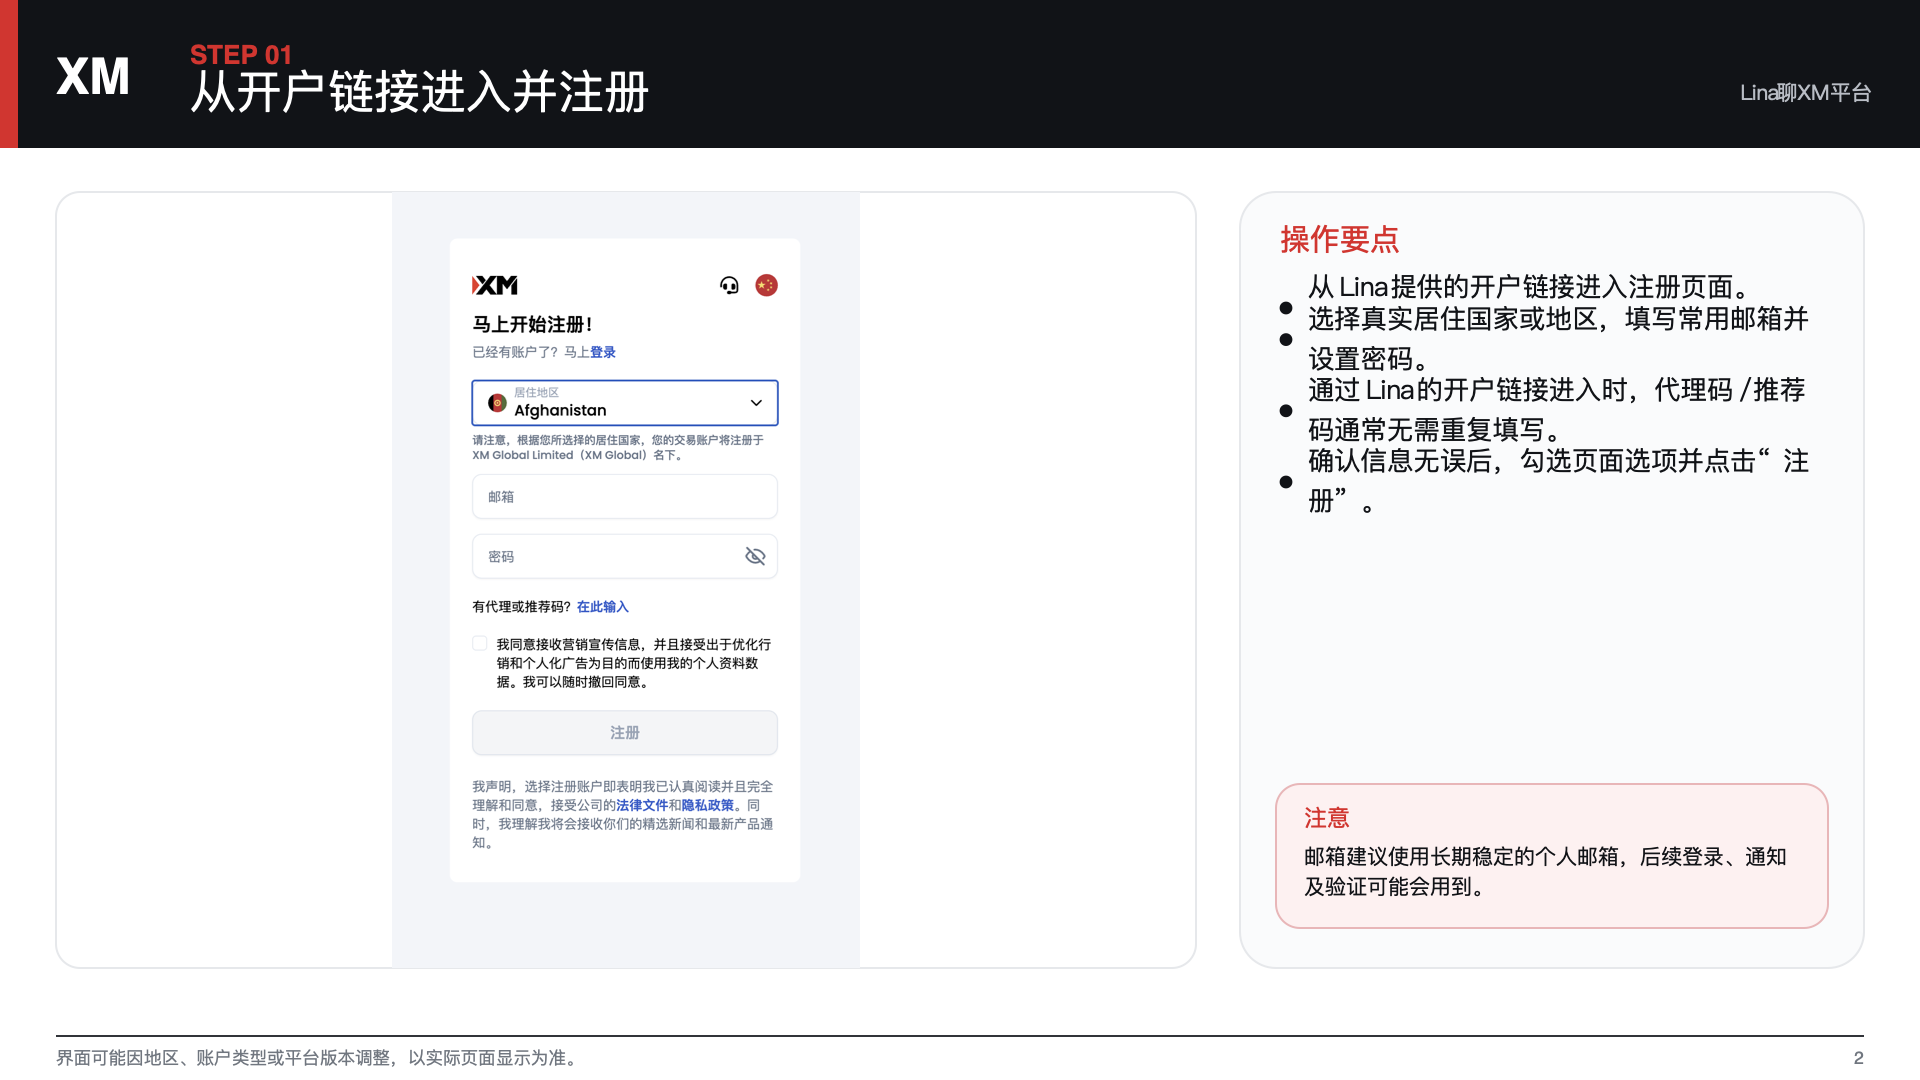Click the 密码 password input field
This screenshot has width=1920, height=1080.
pyautogui.click(x=625, y=556)
